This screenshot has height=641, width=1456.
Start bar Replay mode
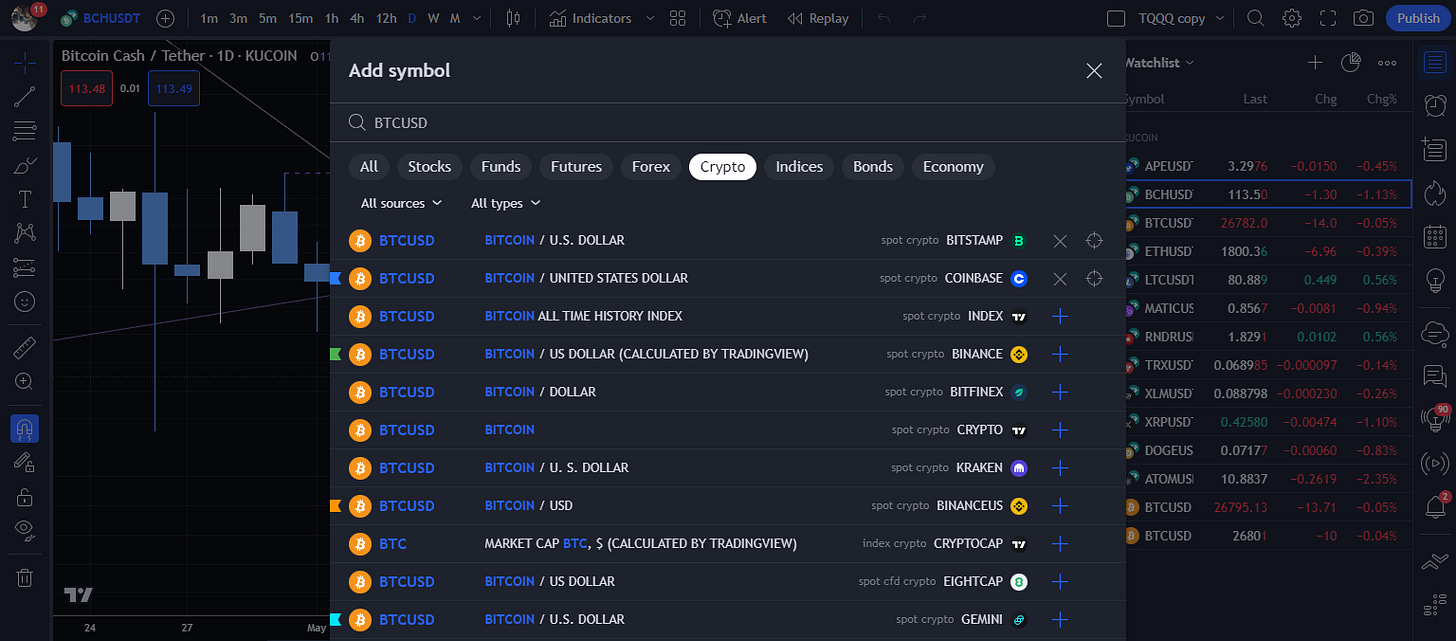818,18
